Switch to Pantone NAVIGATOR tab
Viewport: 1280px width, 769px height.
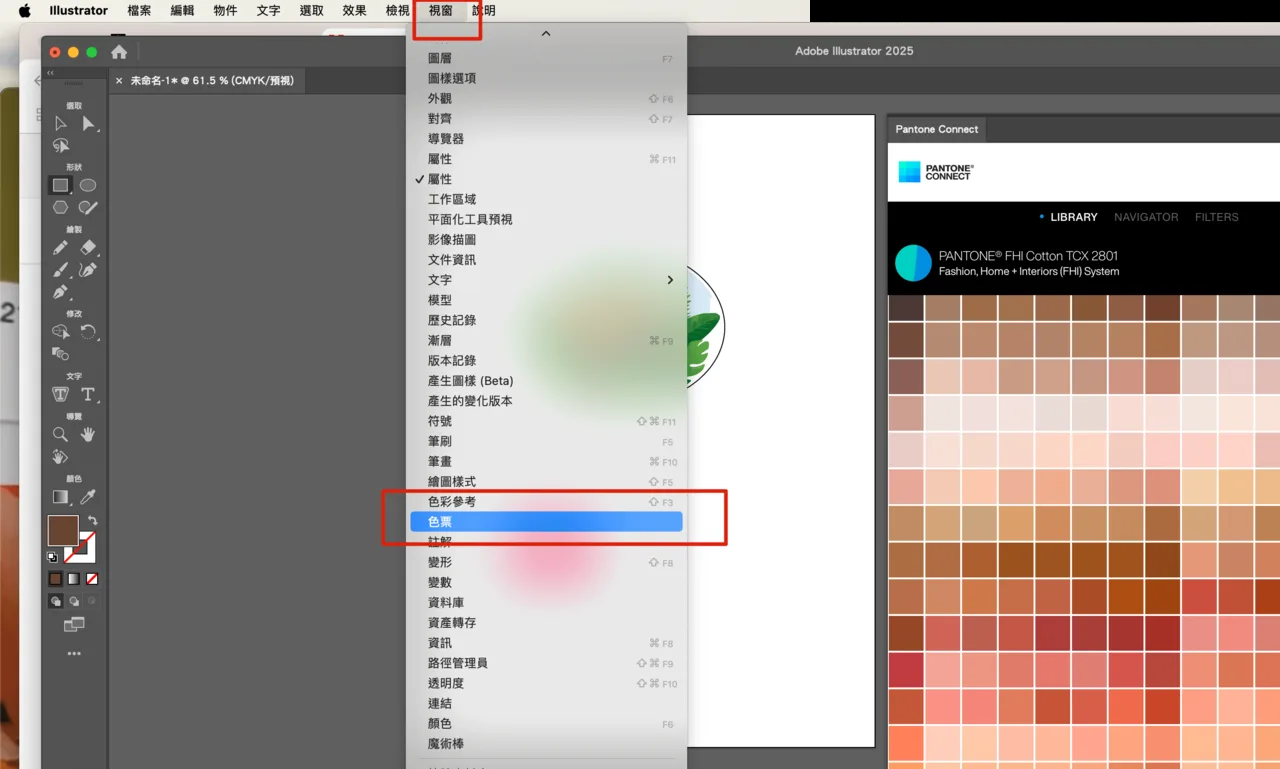pyautogui.click(x=1146, y=217)
